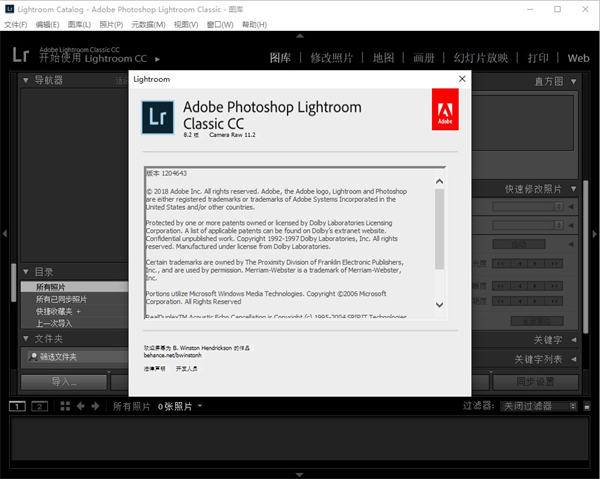This screenshot has height=479, width=600.
Task: Click the arrow after 开始使用 Lightroom CC
Action: click(157, 59)
